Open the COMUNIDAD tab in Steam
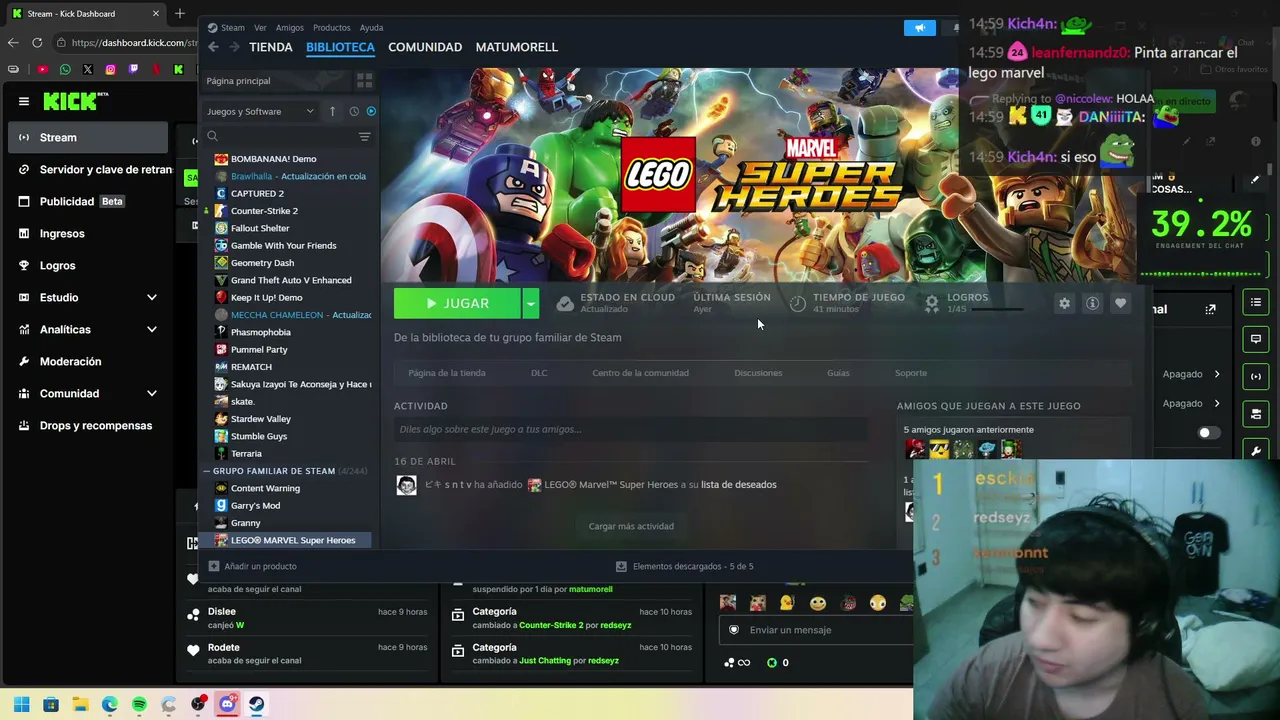The width and height of the screenshot is (1280, 720). (425, 47)
